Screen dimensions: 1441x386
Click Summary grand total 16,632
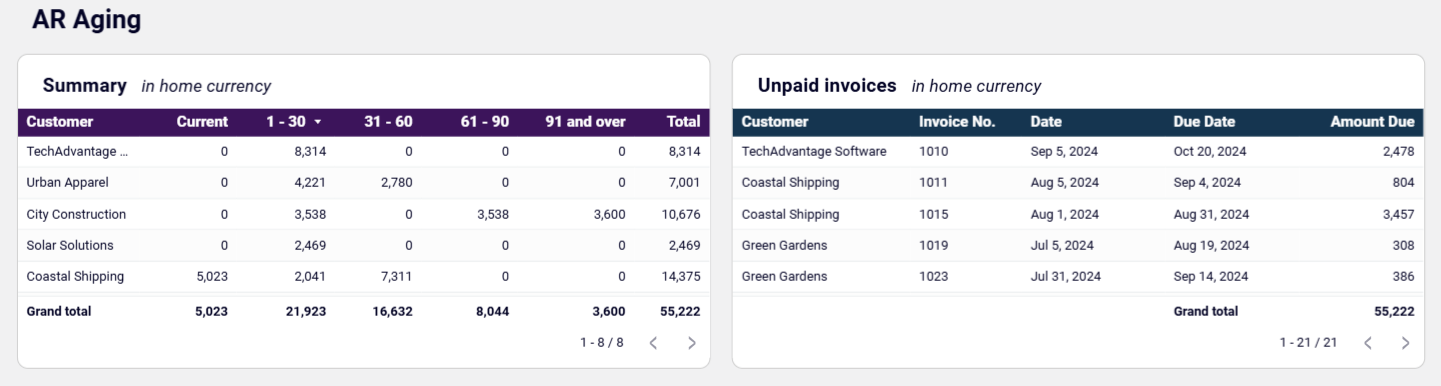(393, 311)
